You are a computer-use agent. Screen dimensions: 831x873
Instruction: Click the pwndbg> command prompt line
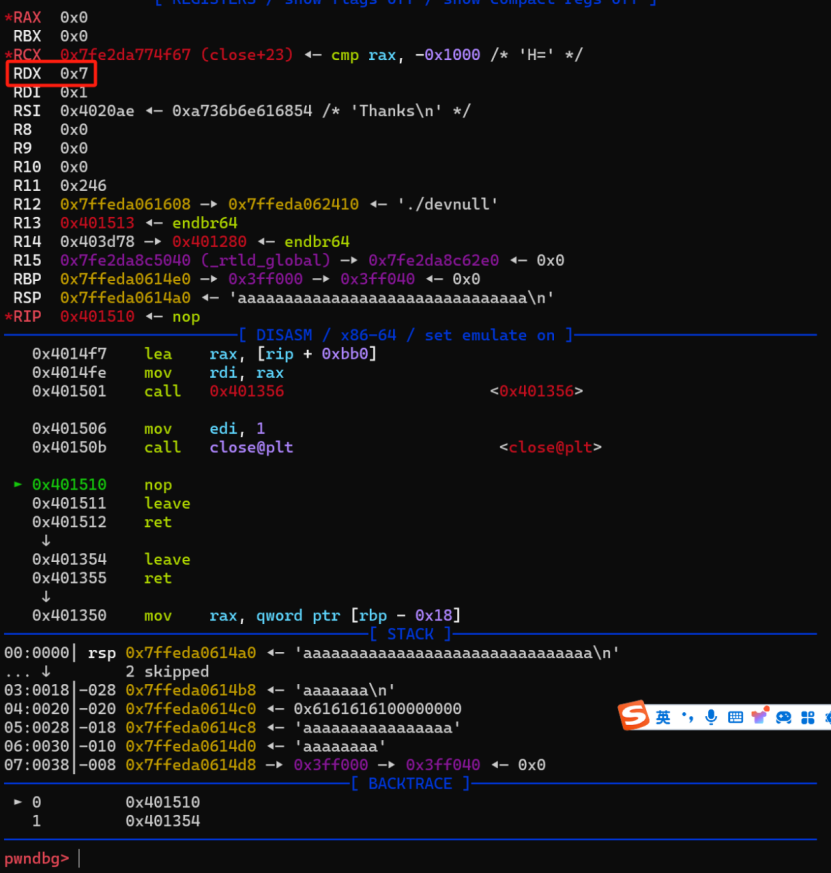[40, 858]
